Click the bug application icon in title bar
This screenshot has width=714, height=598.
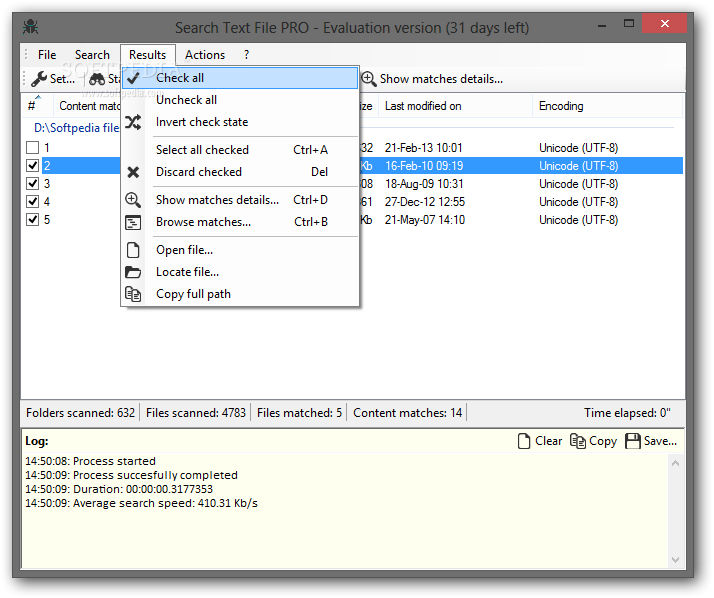coord(31,27)
